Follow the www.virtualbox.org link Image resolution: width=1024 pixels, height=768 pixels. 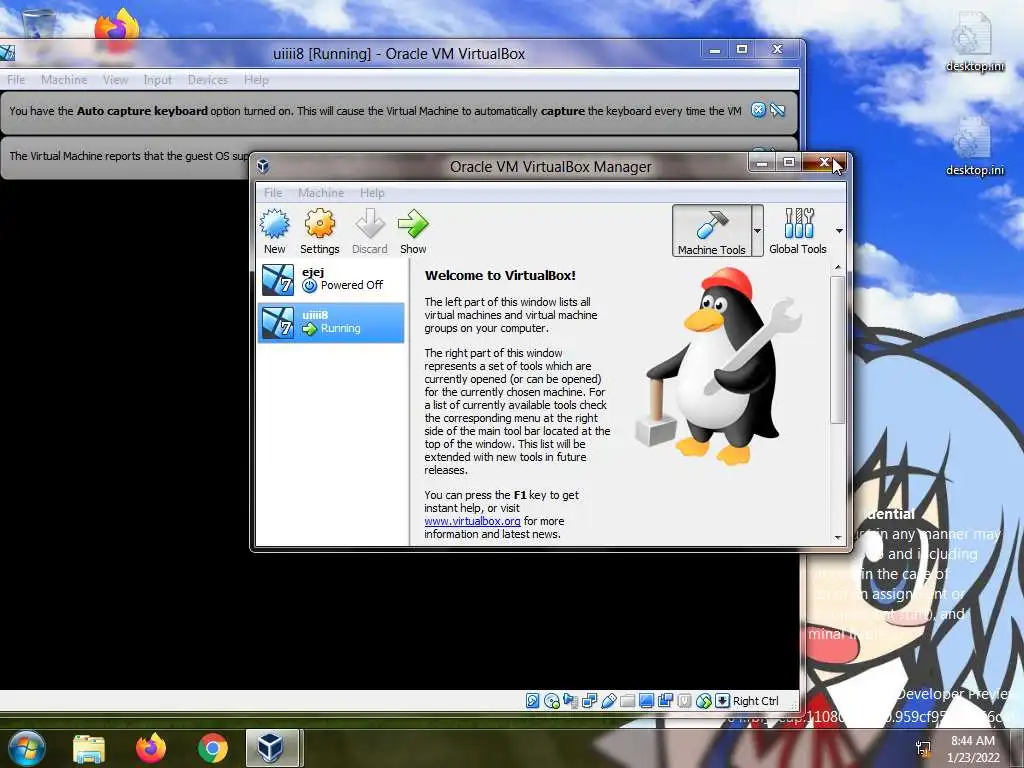(x=472, y=521)
